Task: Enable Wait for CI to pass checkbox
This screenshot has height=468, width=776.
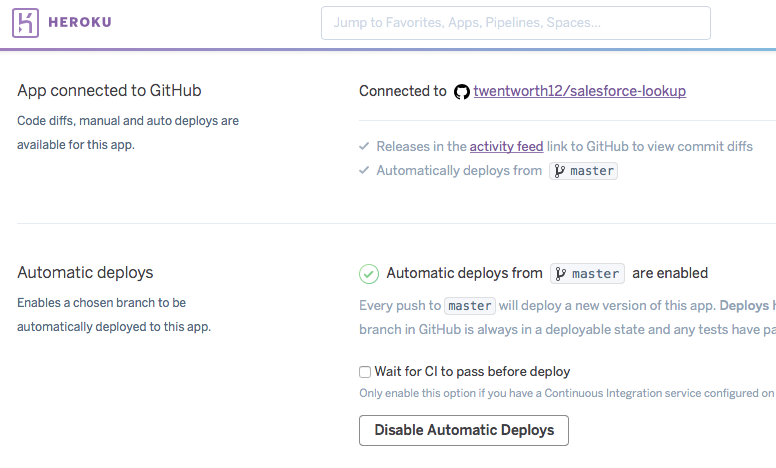Action: (x=365, y=372)
